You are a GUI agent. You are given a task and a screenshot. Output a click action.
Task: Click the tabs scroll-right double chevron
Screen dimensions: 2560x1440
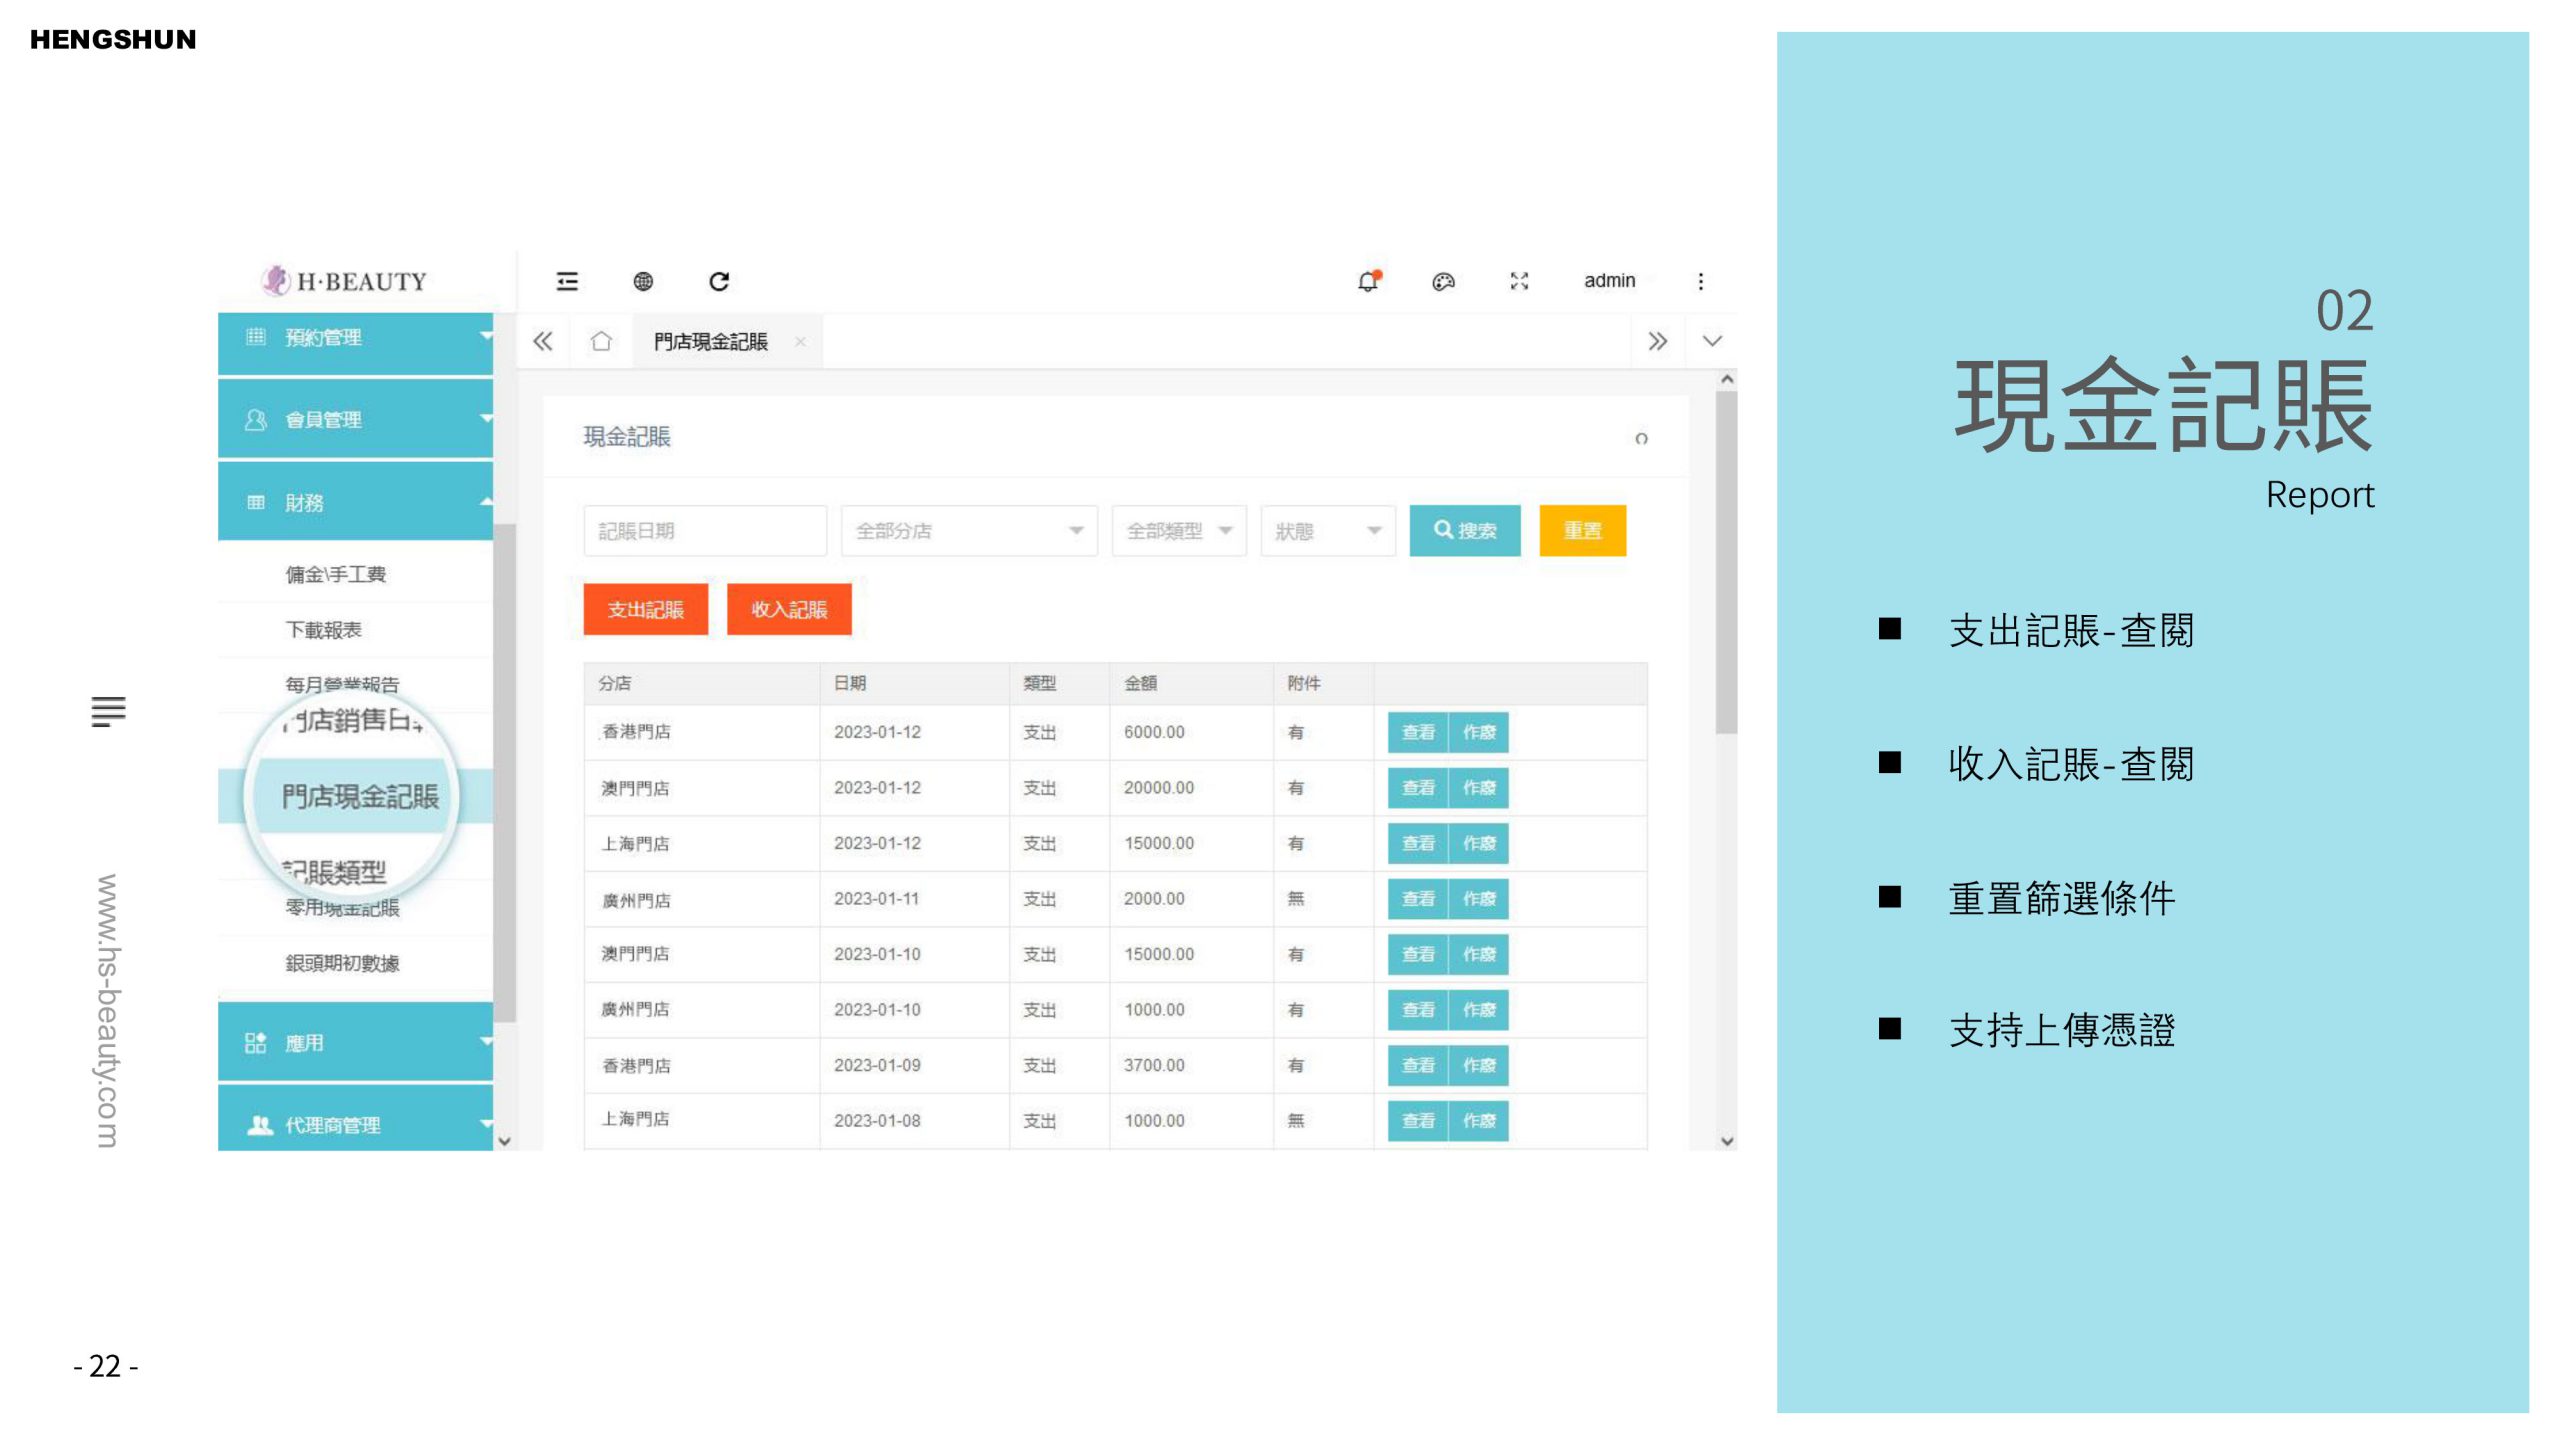click(1657, 341)
